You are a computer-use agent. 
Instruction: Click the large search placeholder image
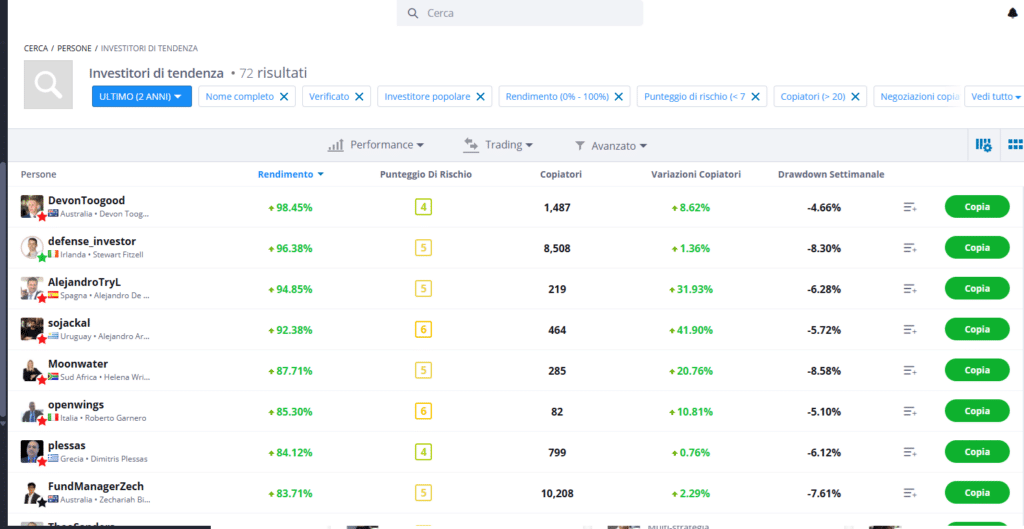49,85
